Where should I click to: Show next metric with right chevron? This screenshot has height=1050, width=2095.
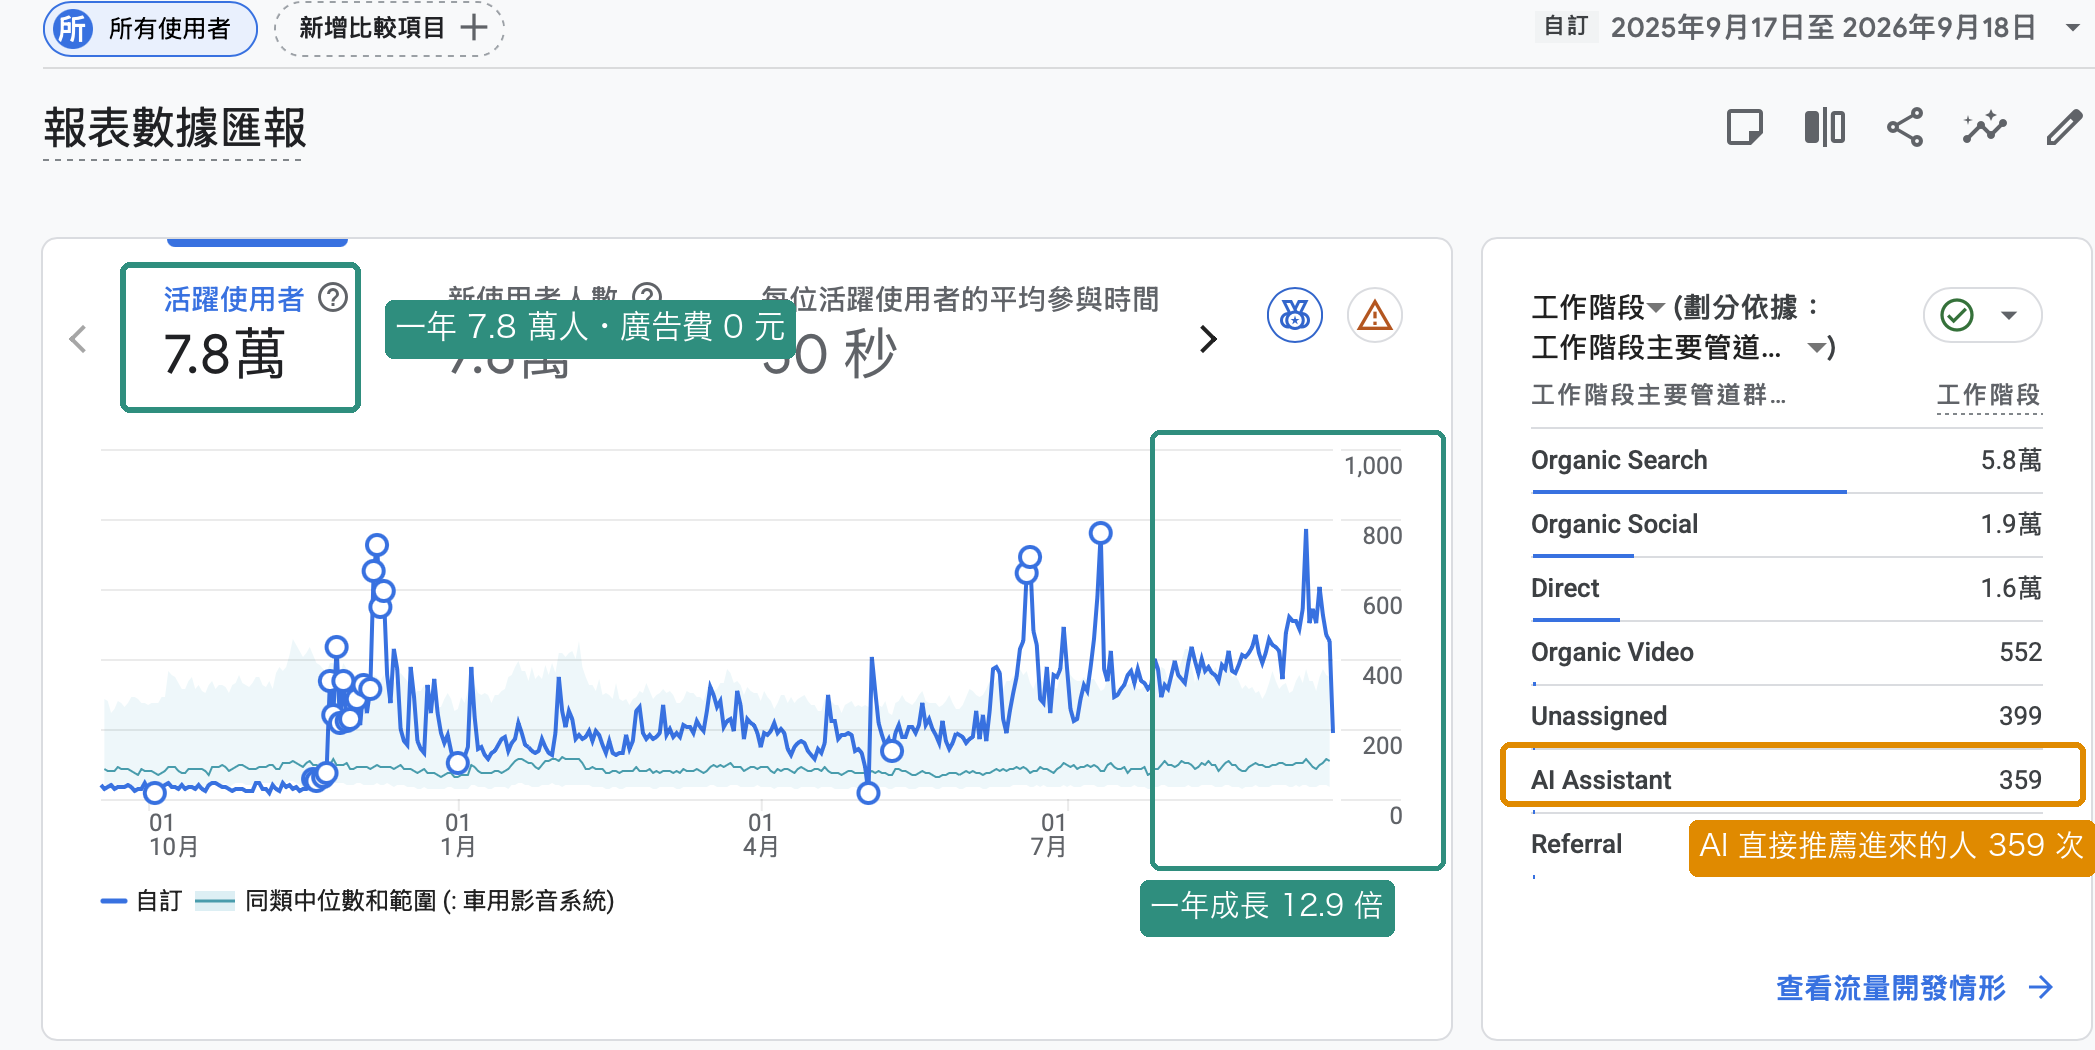coord(1208,340)
